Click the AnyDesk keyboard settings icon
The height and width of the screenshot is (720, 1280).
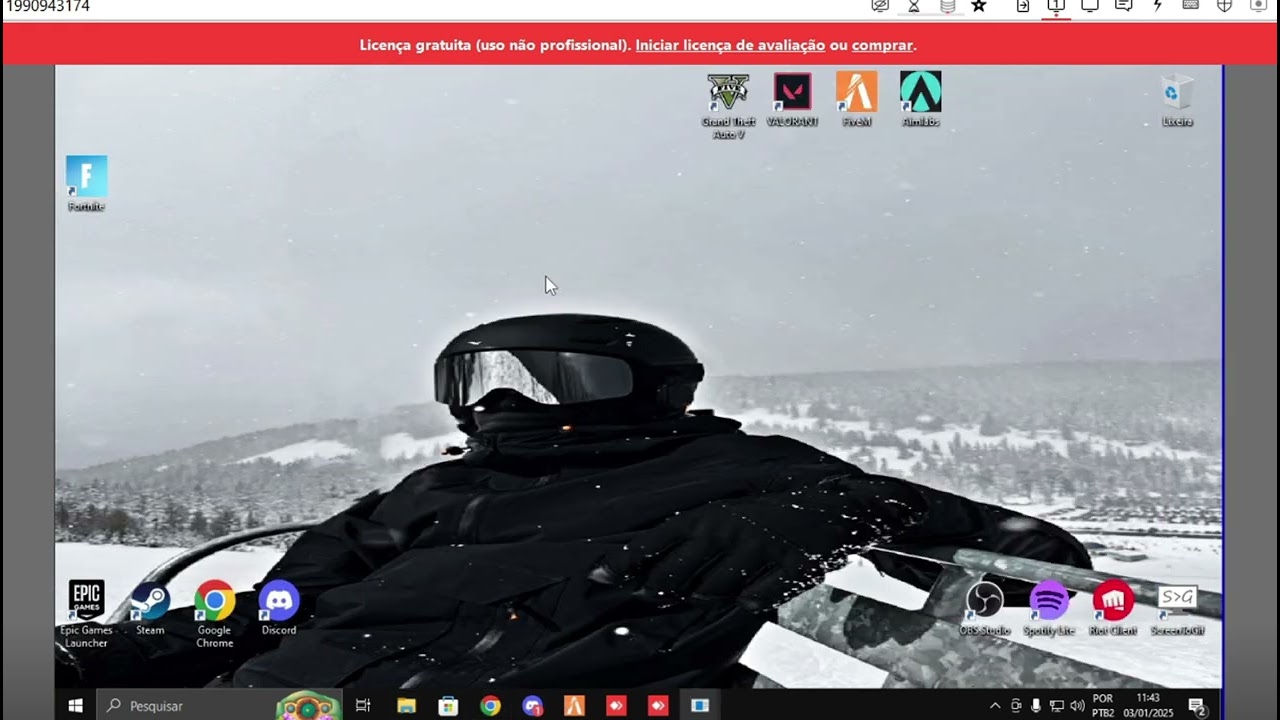[1191, 6]
